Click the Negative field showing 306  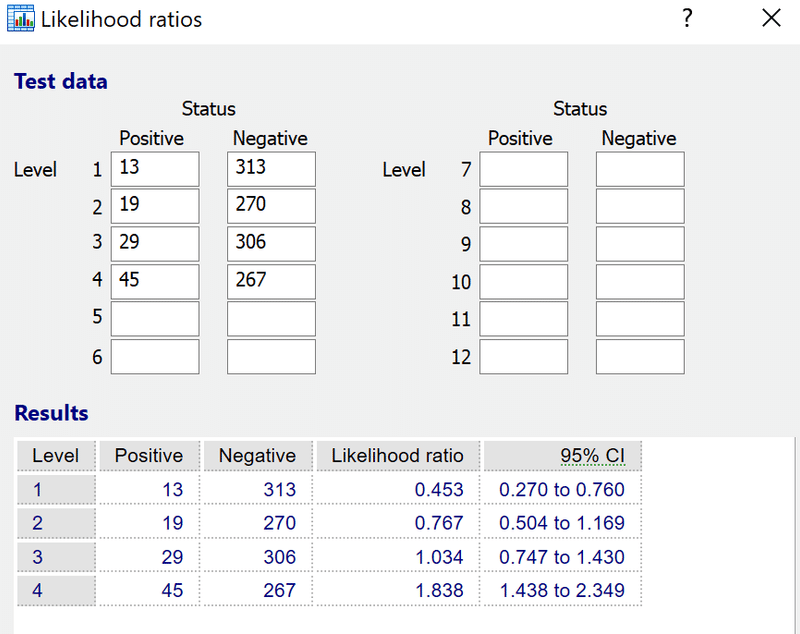tap(271, 243)
